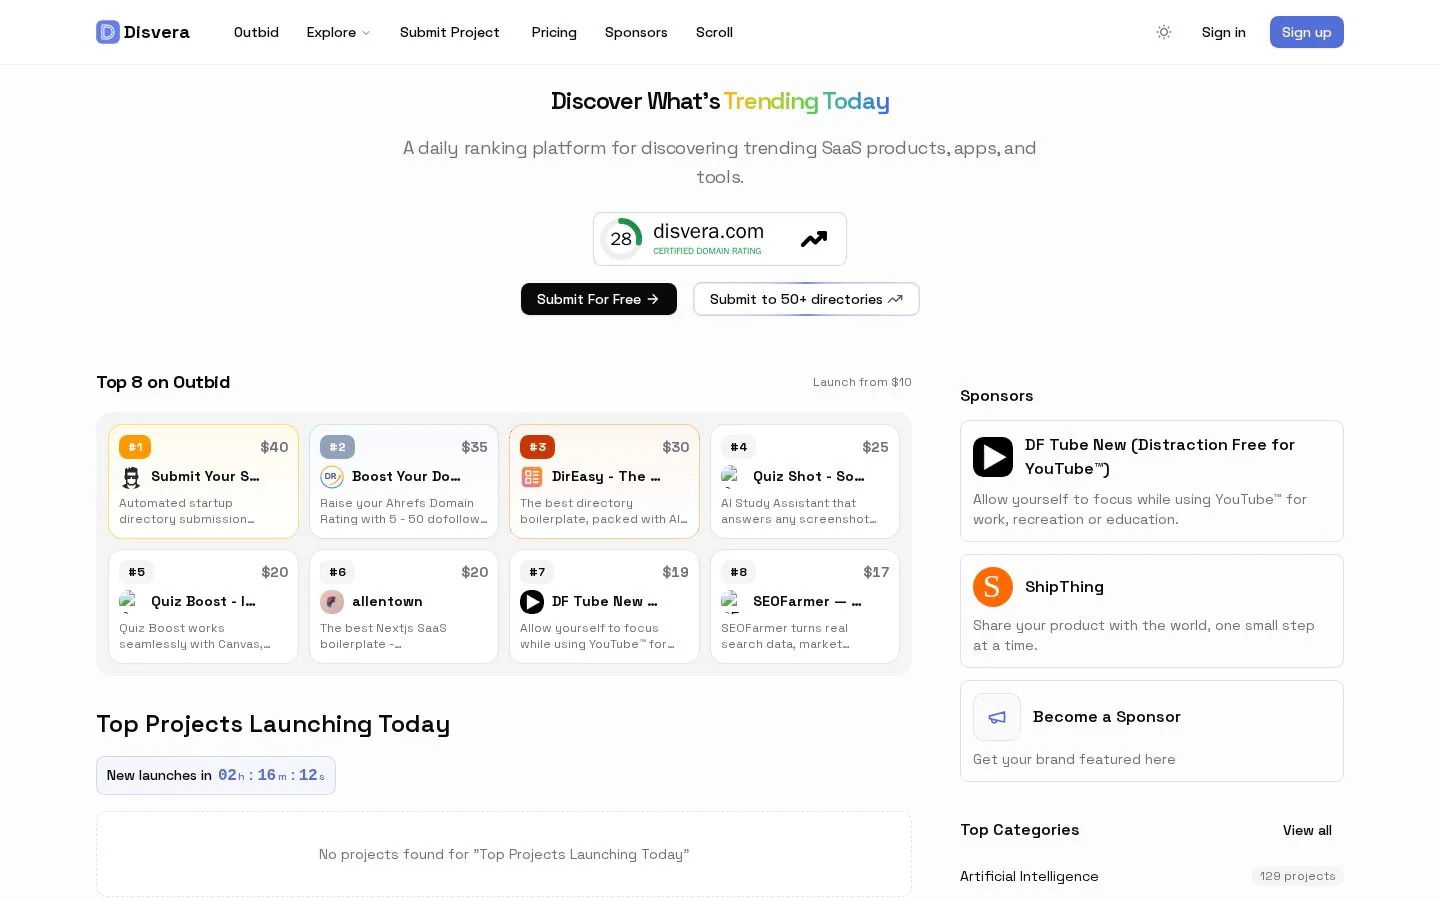The height and width of the screenshot is (900, 1440).
Task: Click Launch from $10 text
Action: point(862,382)
